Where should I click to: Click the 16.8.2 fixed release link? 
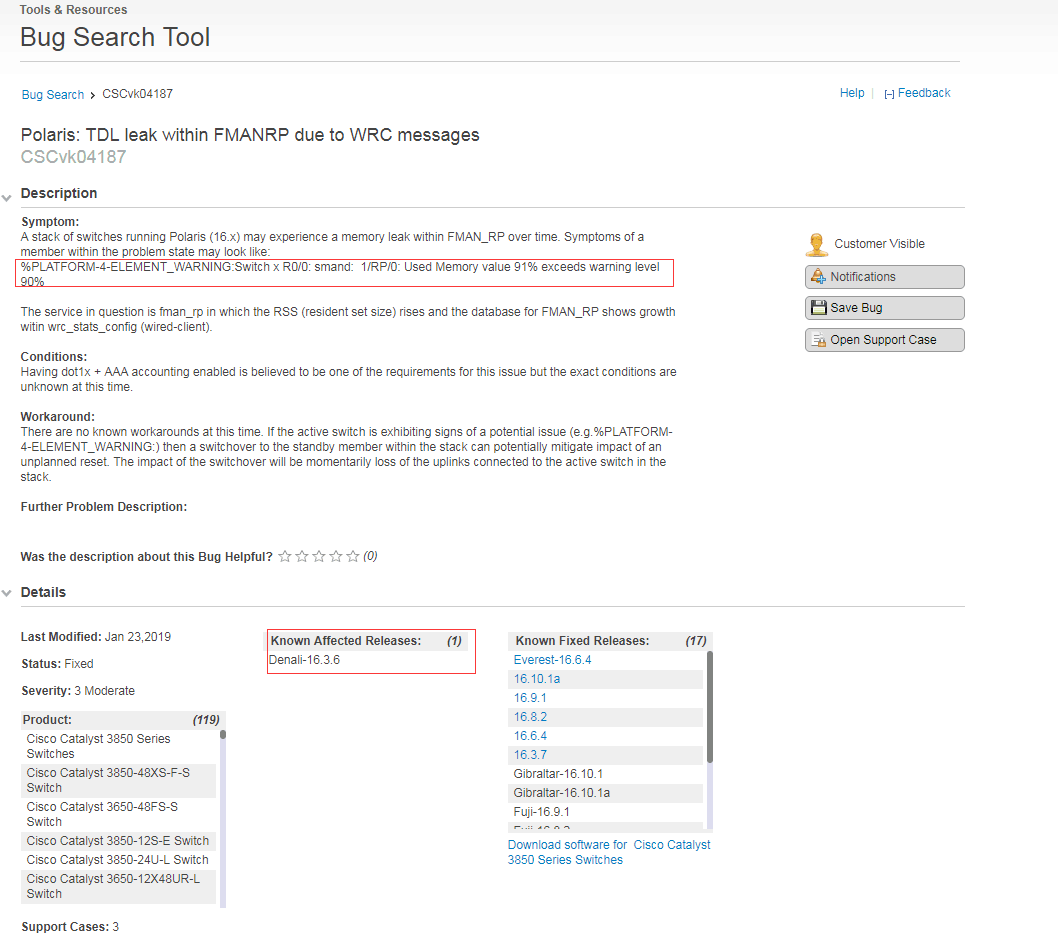tap(530, 717)
